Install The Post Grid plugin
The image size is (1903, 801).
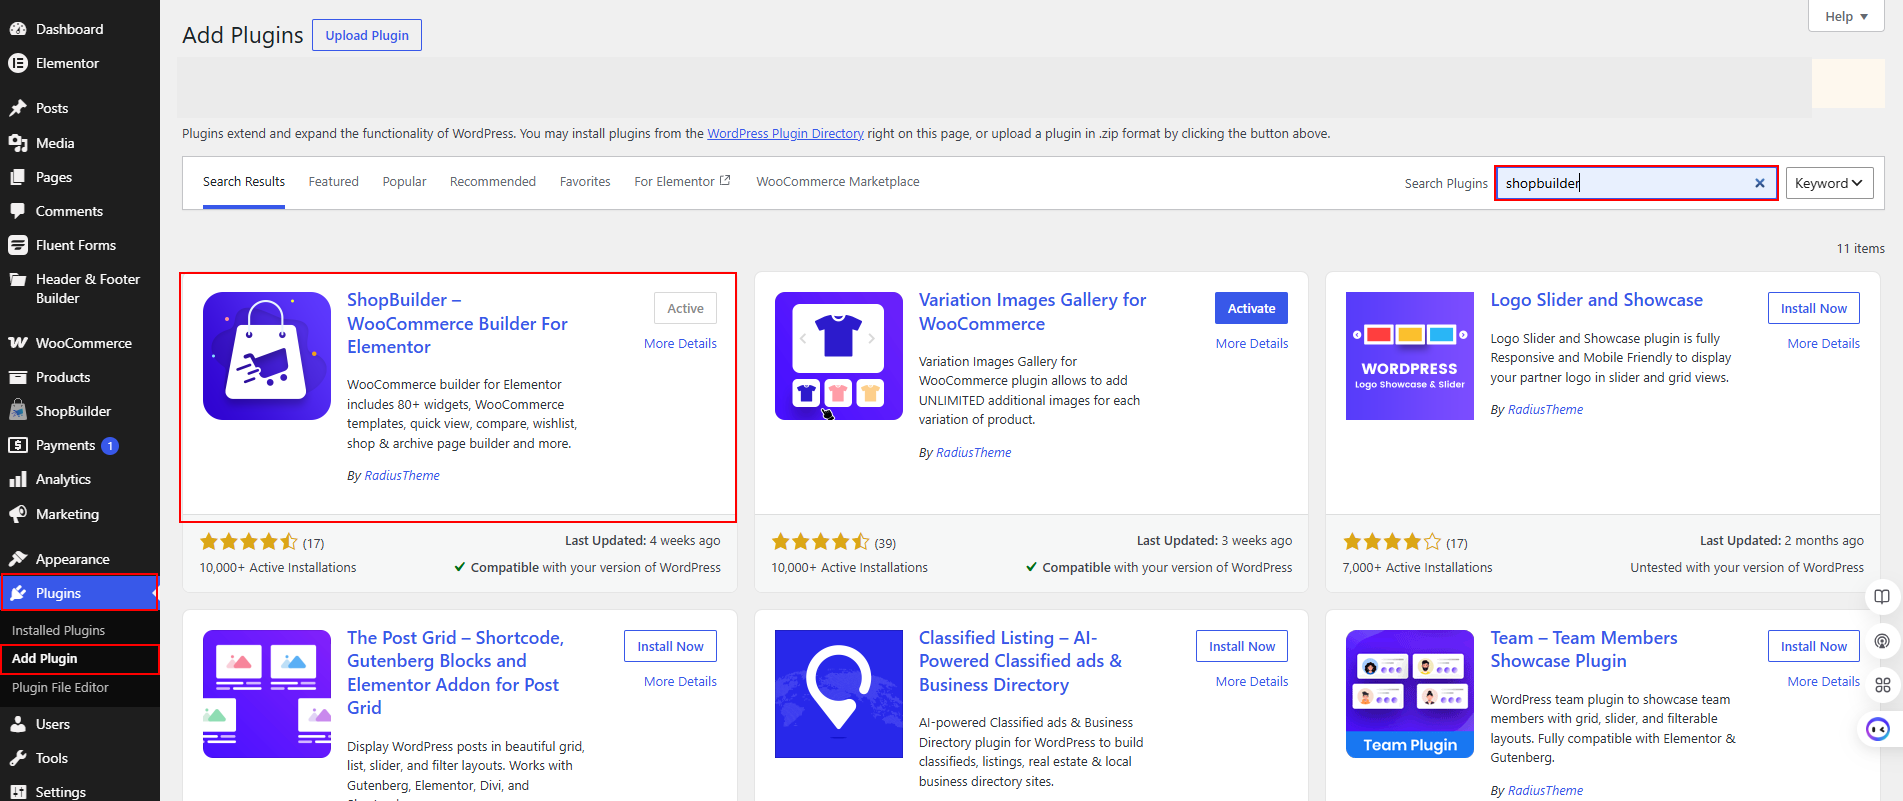point(670,646)
